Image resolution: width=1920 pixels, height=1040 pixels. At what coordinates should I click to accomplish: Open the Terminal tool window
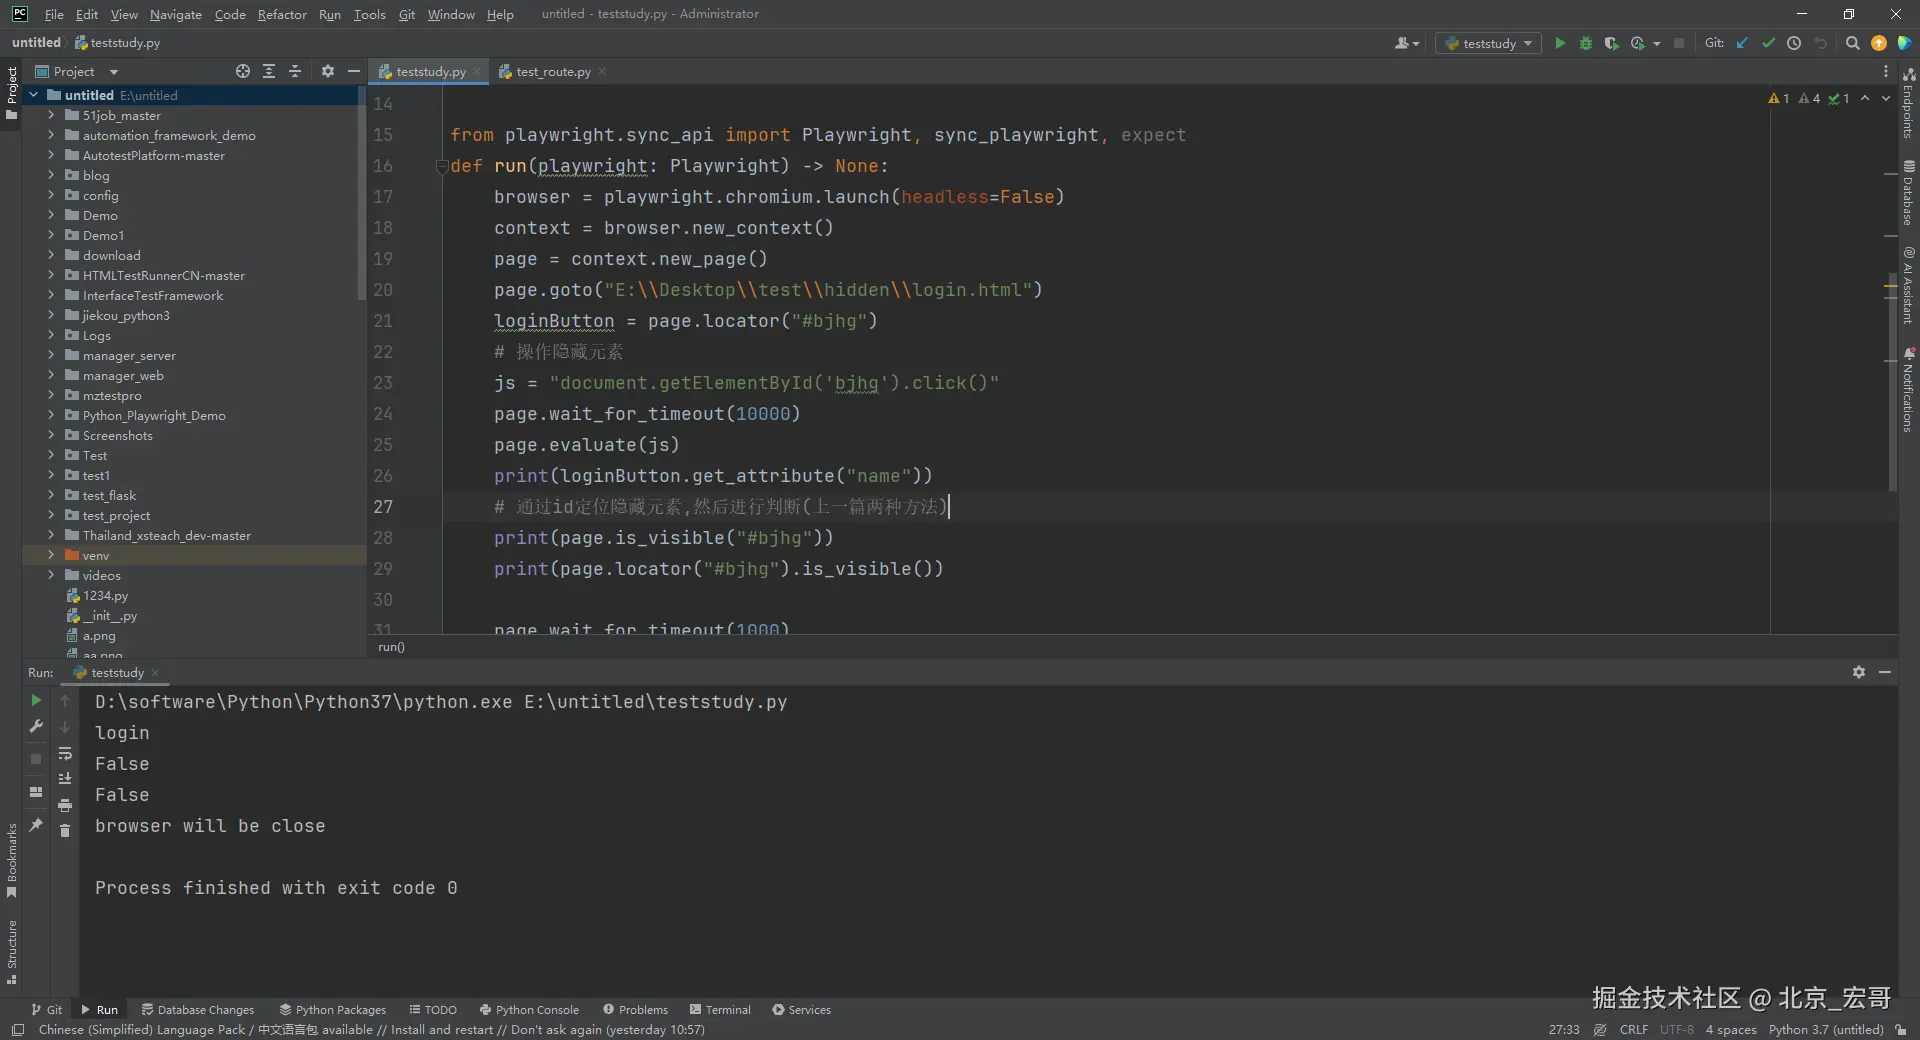[x=720, y=1010]
